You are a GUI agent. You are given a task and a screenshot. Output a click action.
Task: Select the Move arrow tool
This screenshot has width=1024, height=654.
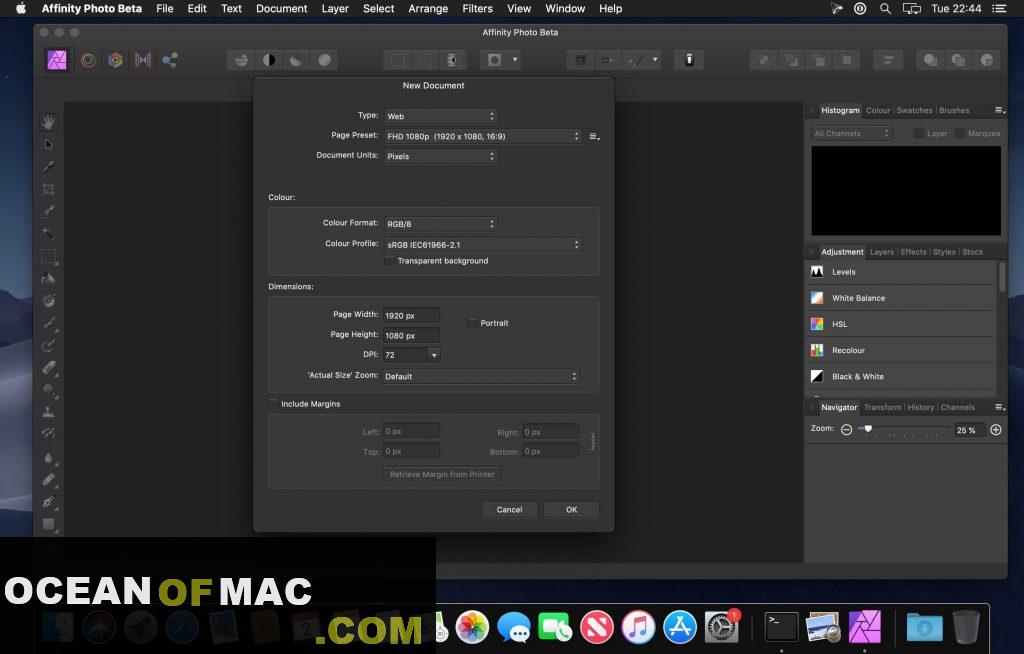pos(48,144)
